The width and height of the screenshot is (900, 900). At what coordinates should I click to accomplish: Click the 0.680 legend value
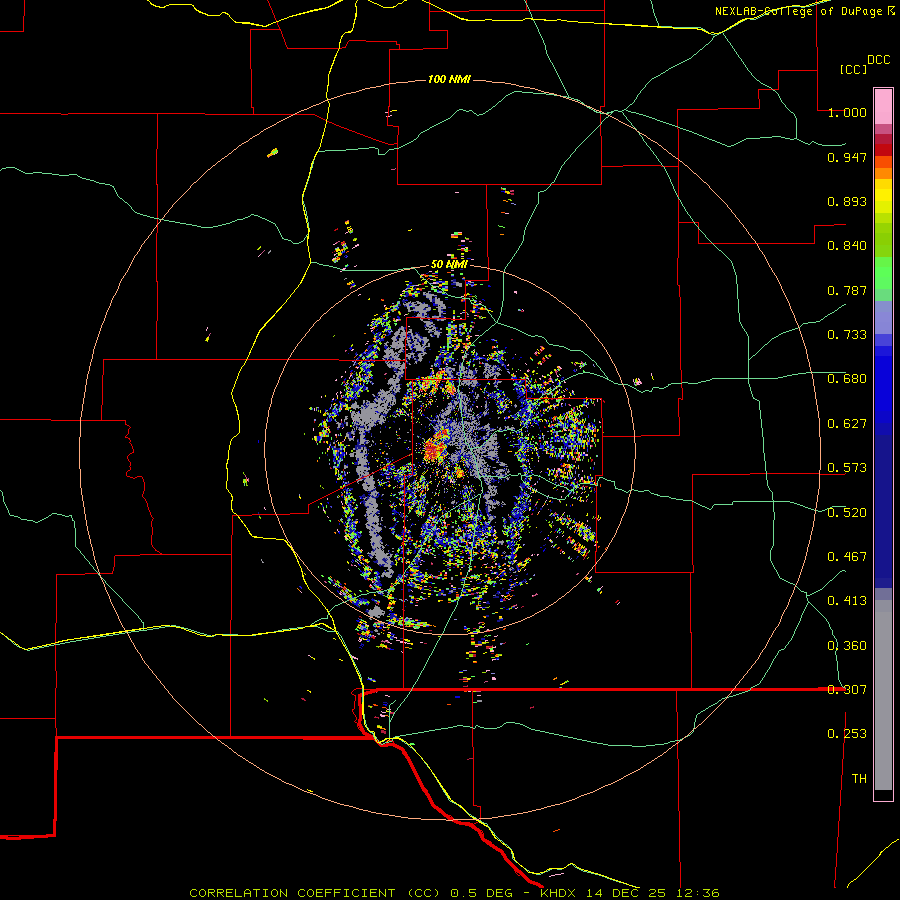[847, 379]
